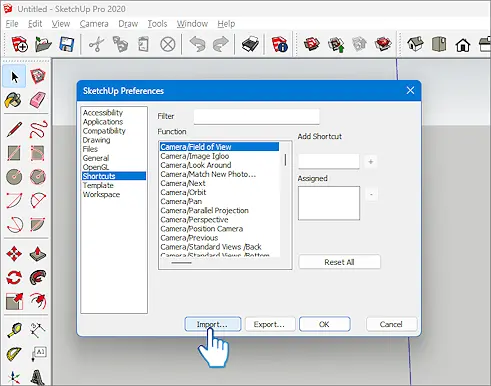
Task: Click the Reset All button
Action: pyautogui.click(x=339, y=262)
